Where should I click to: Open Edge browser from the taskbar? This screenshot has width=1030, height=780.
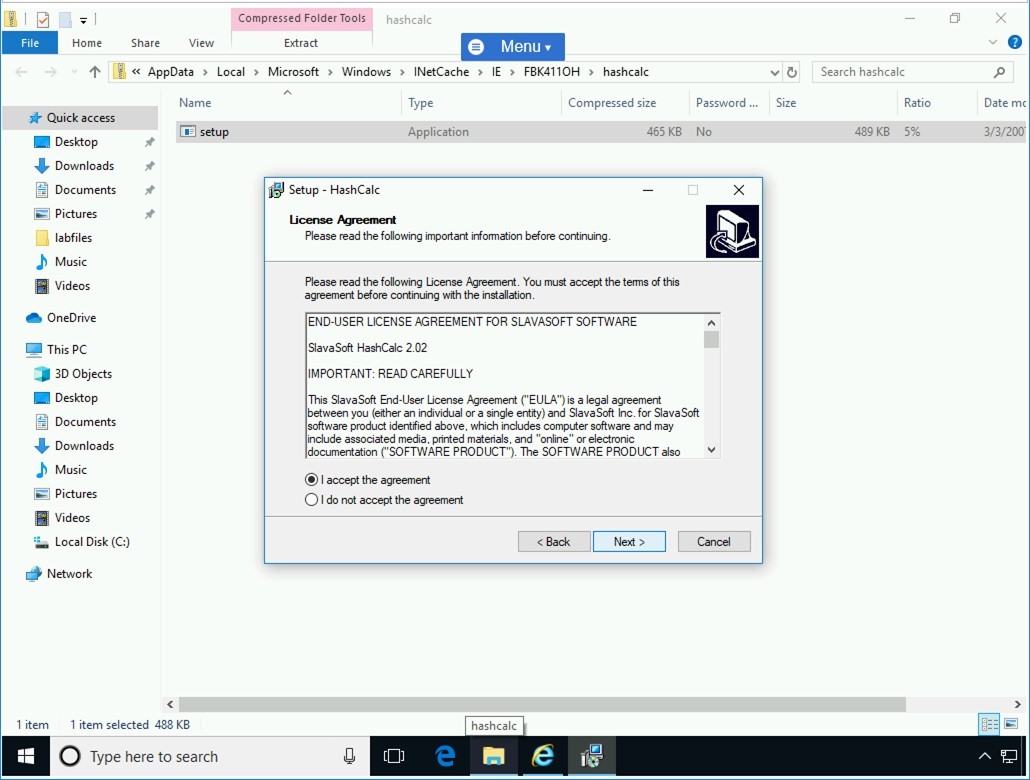coord(445,757)
